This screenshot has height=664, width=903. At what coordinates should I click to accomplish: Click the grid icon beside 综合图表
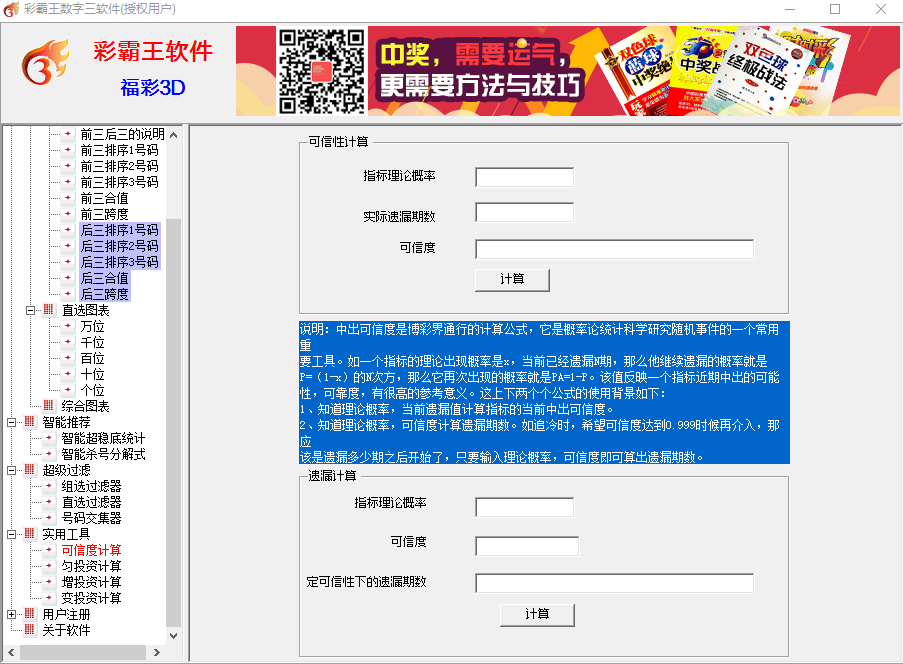click(x=48, y=406)
